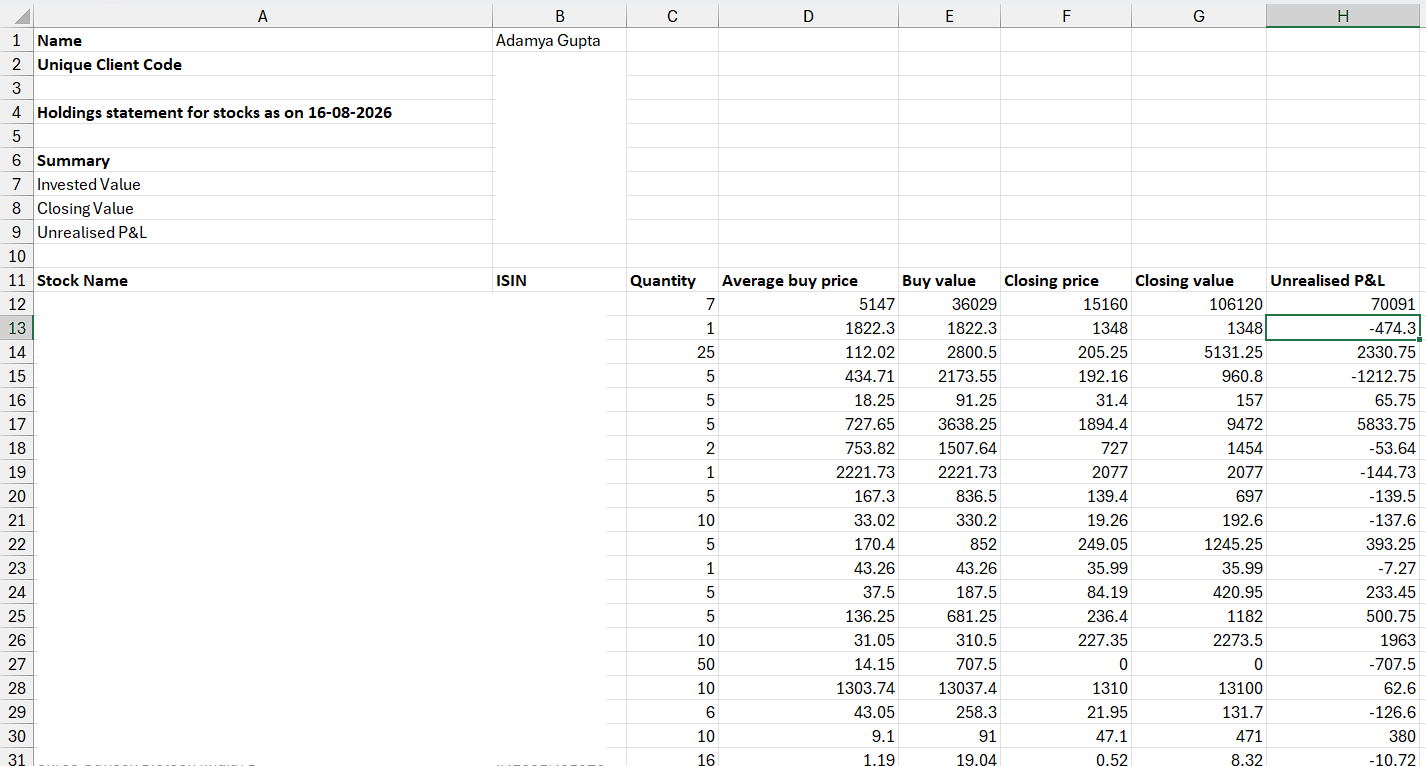This screenshot has height=766, width=1426.
Task: Select row 11 header
Action: point(17,280)
